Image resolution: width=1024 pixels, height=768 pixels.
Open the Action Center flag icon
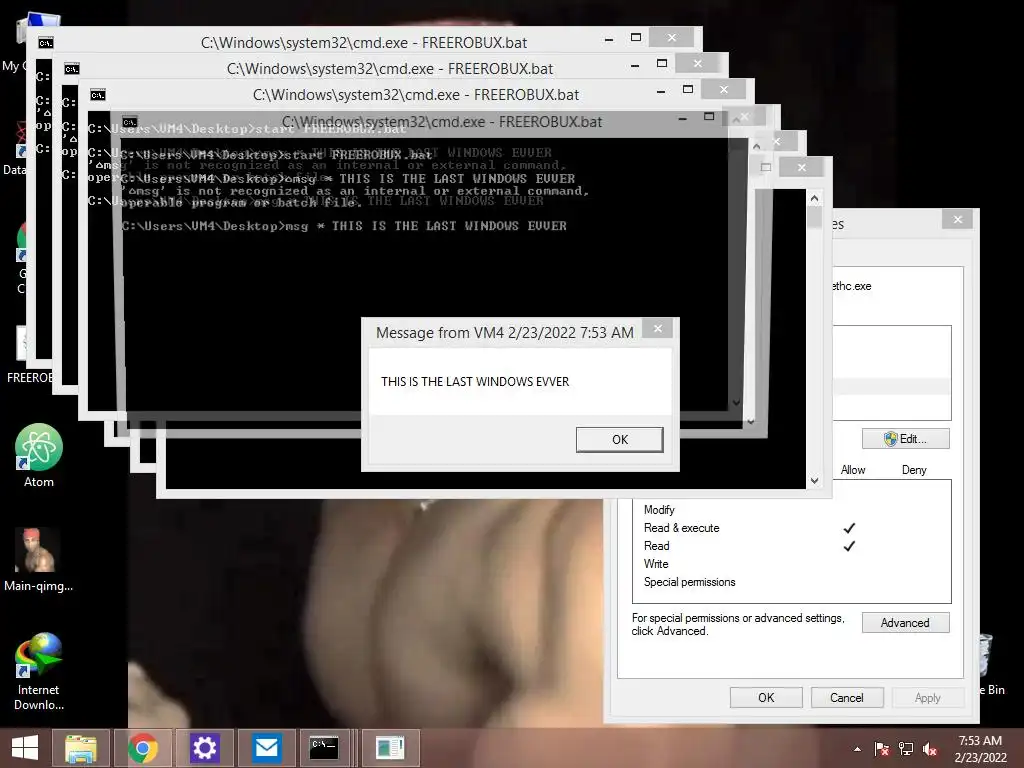click(x=881, y=749)
